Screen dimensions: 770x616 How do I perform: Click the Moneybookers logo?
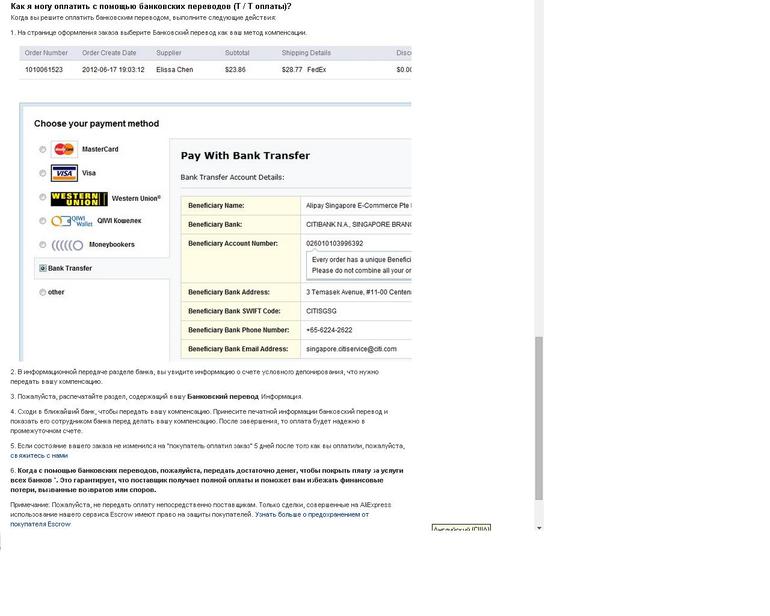67,245
